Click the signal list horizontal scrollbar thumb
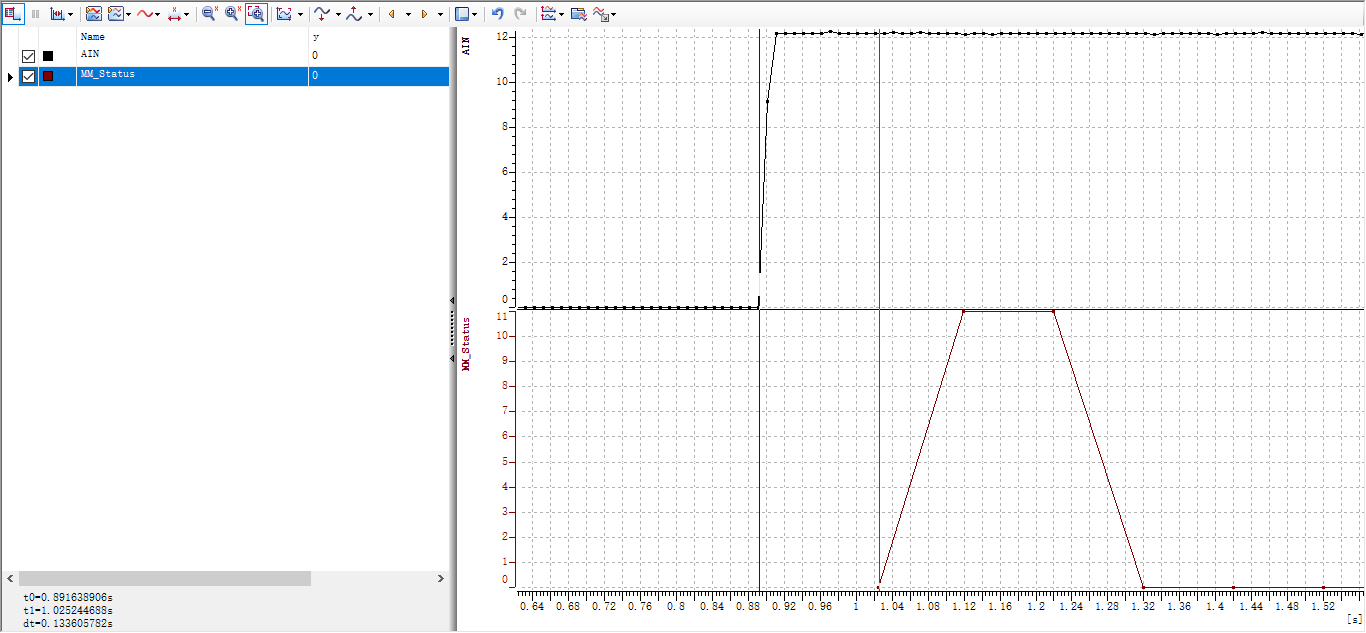The width and height of the screenshot is (1366, 633). [164, 579]
